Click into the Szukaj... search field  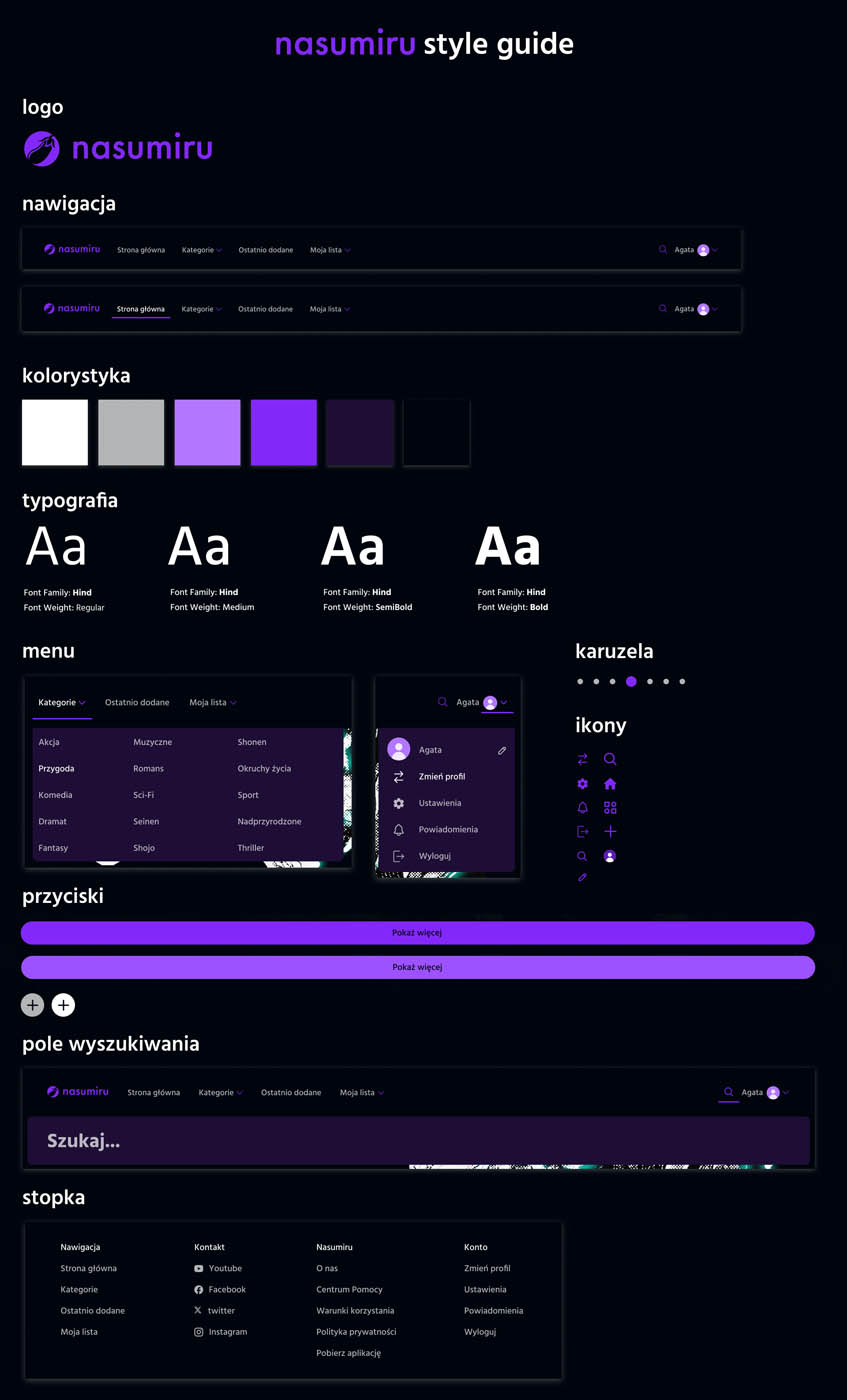pos(418,1141)
